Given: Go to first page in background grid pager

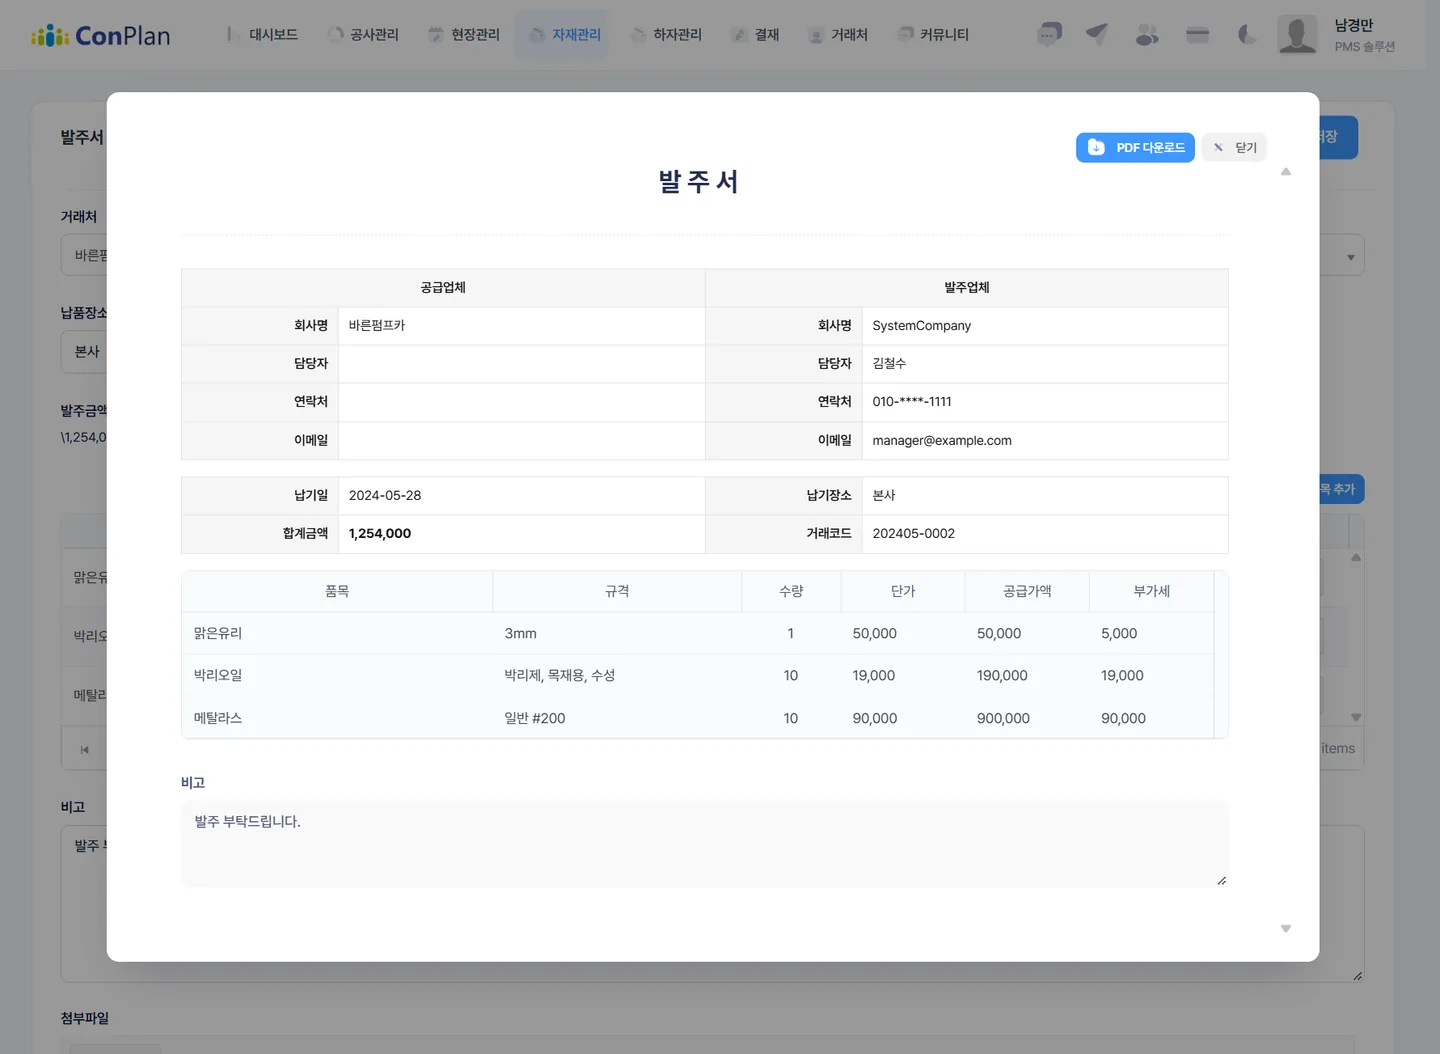Looking at the screenshot, I should coord(85,749).
